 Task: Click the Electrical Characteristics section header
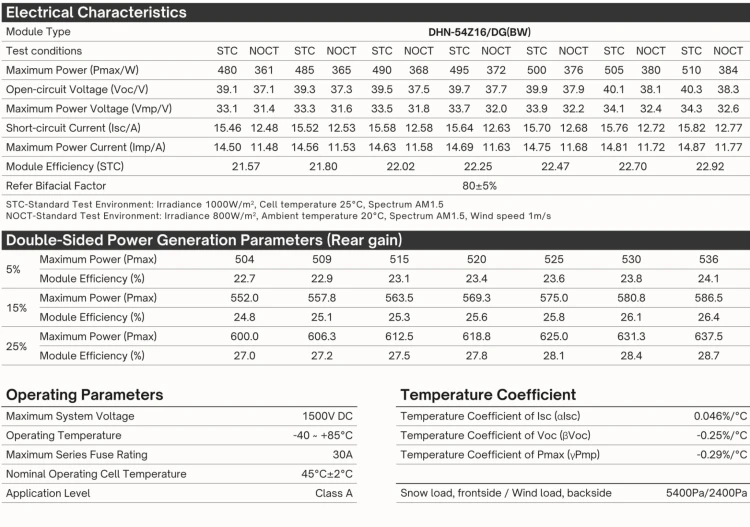pos(96,12)
